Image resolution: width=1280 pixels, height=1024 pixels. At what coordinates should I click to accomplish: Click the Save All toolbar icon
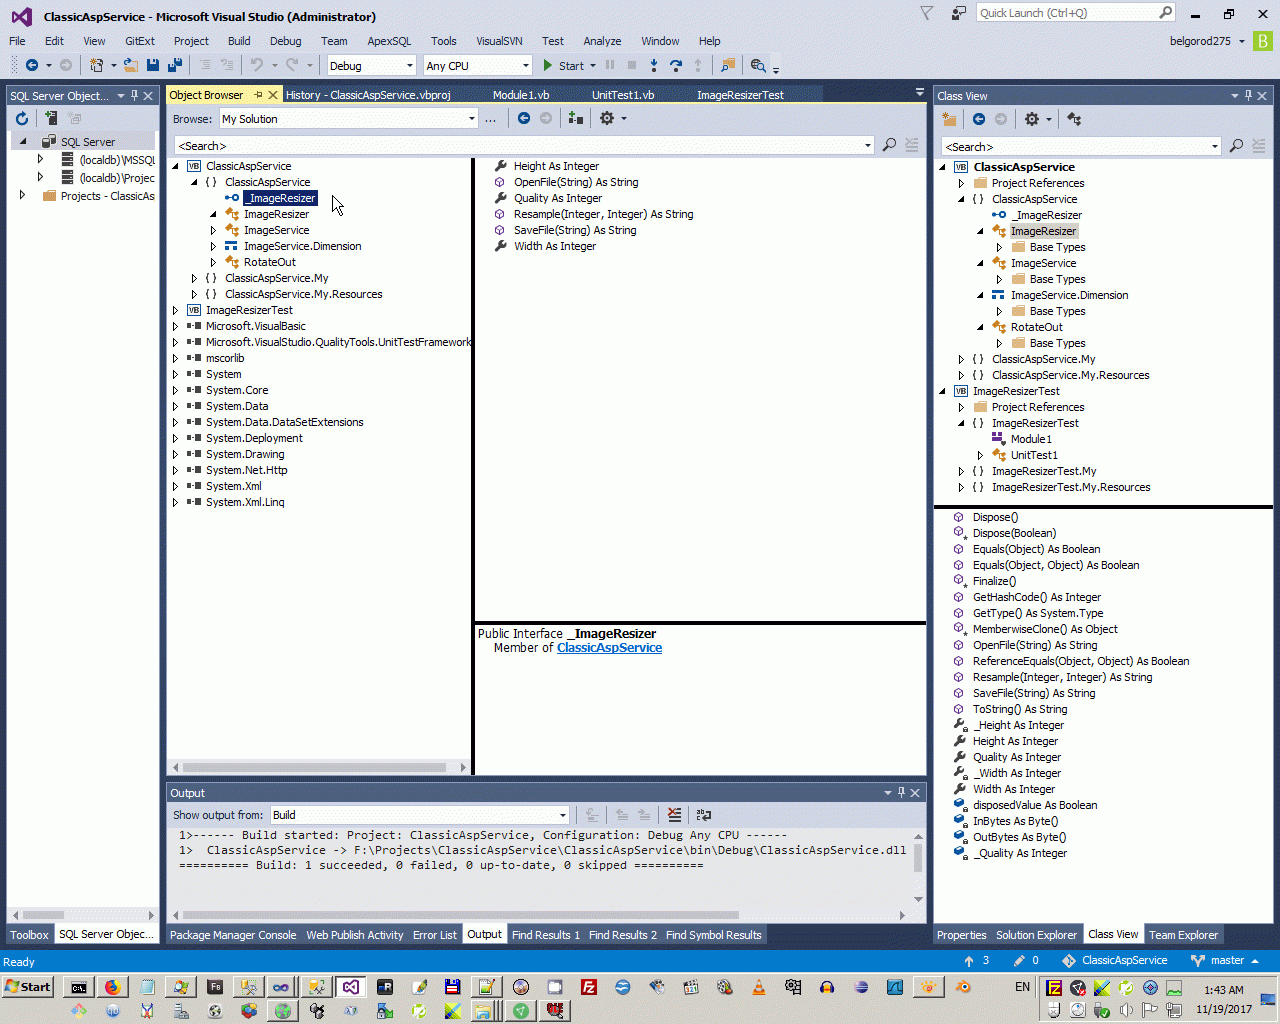[175, 65]
